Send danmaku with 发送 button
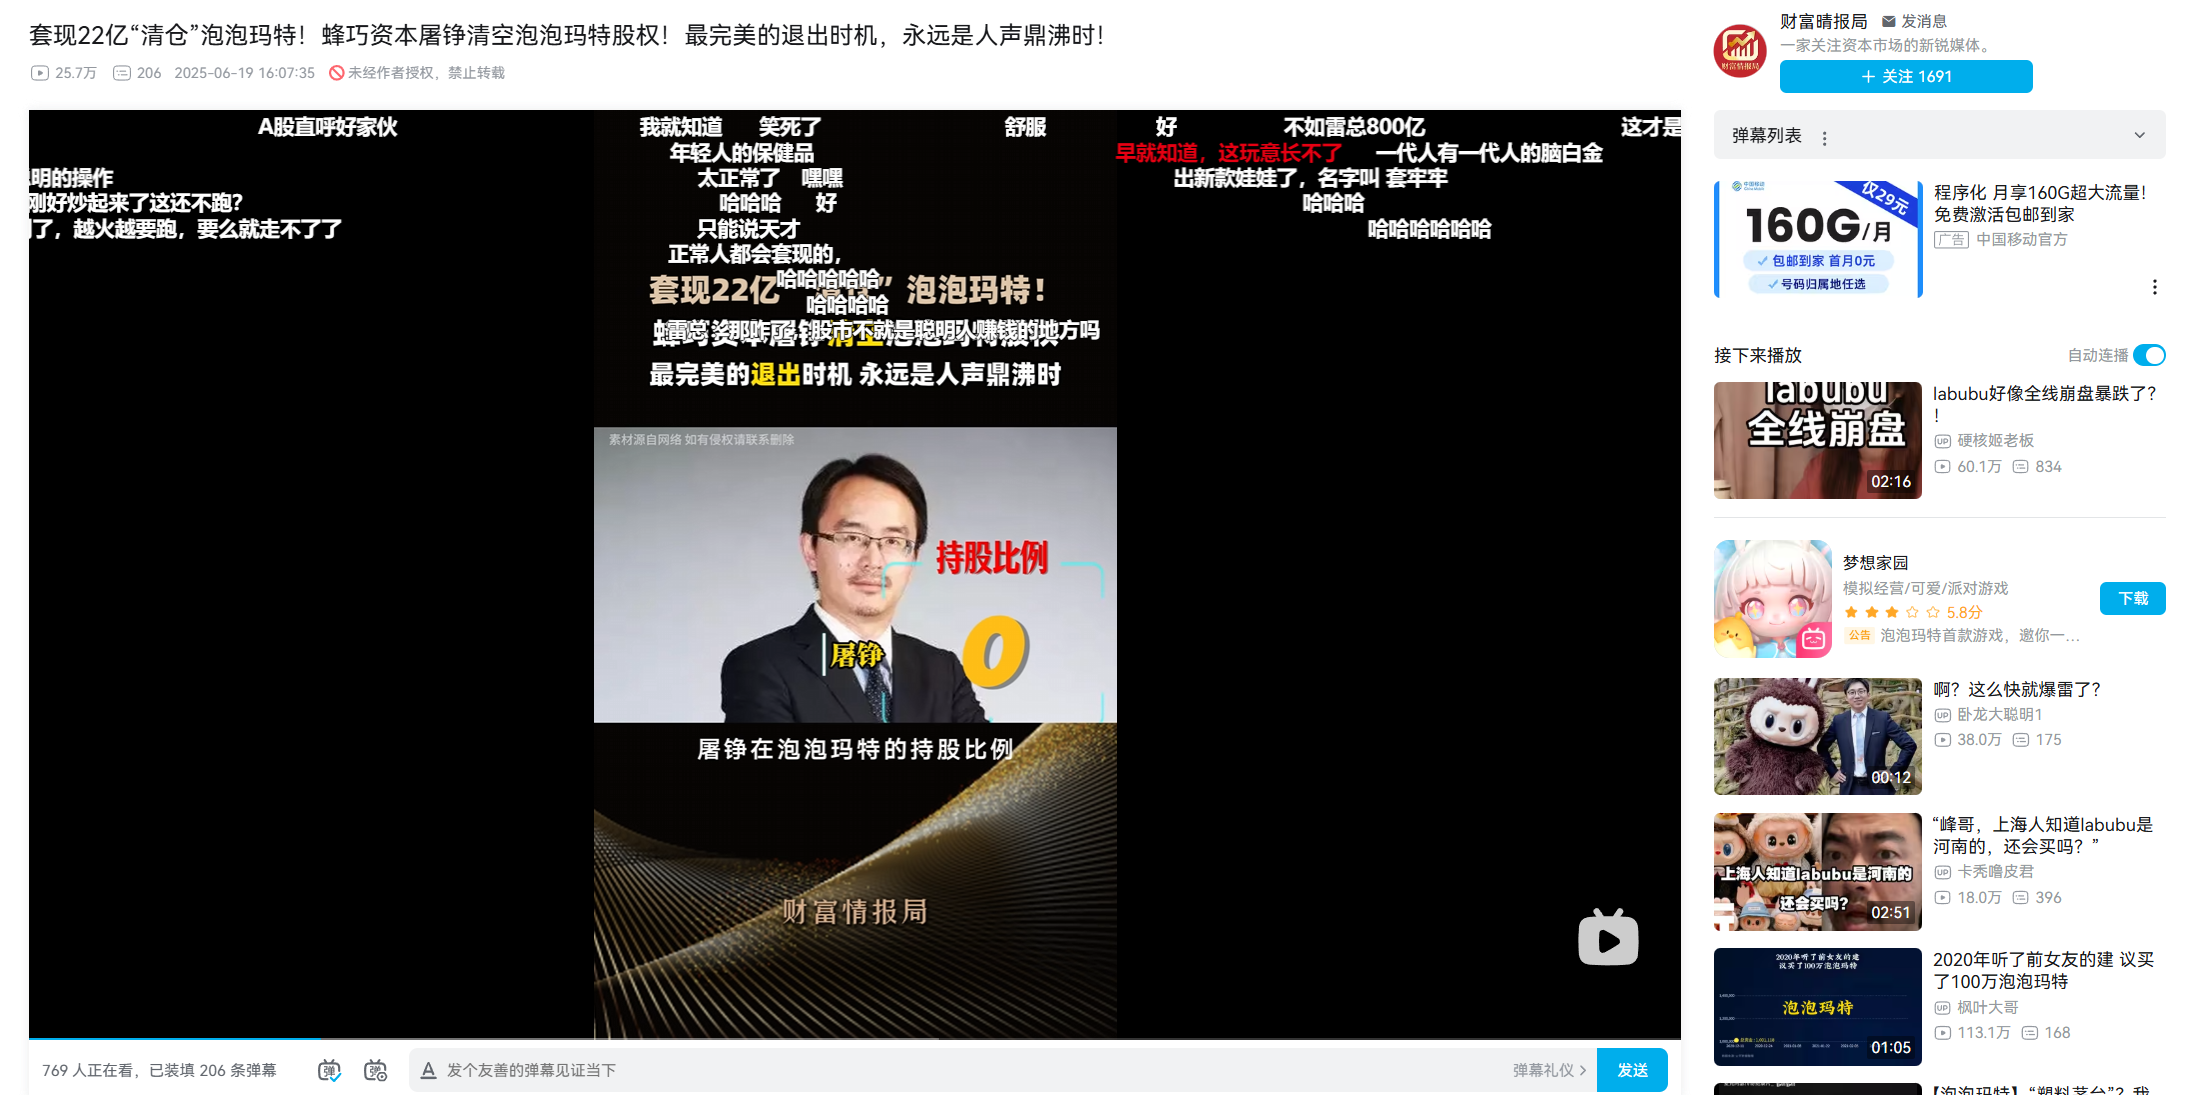Image resolution: width=2187 pixels, height=1095 pixels. pyautogui.click(x=1632, y=1070)
